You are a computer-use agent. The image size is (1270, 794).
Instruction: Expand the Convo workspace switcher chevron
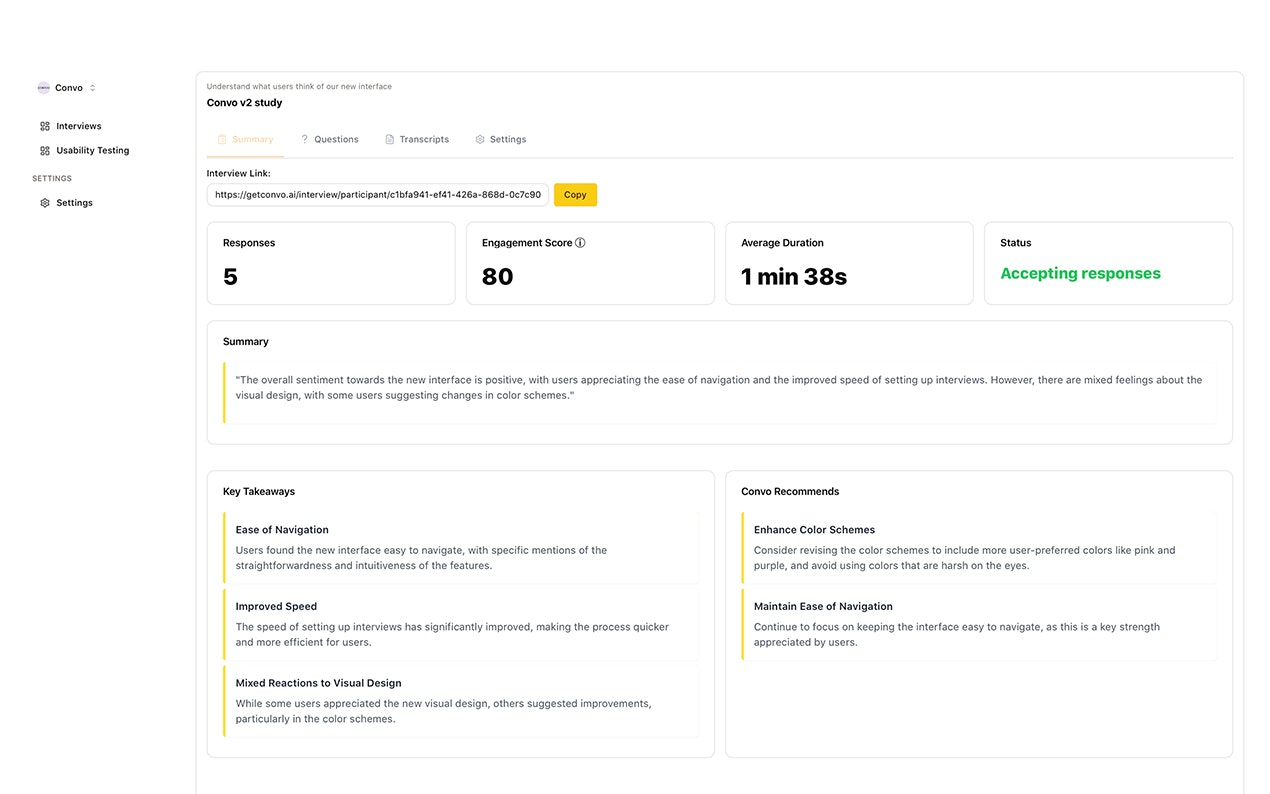click(x=93, y=88)
